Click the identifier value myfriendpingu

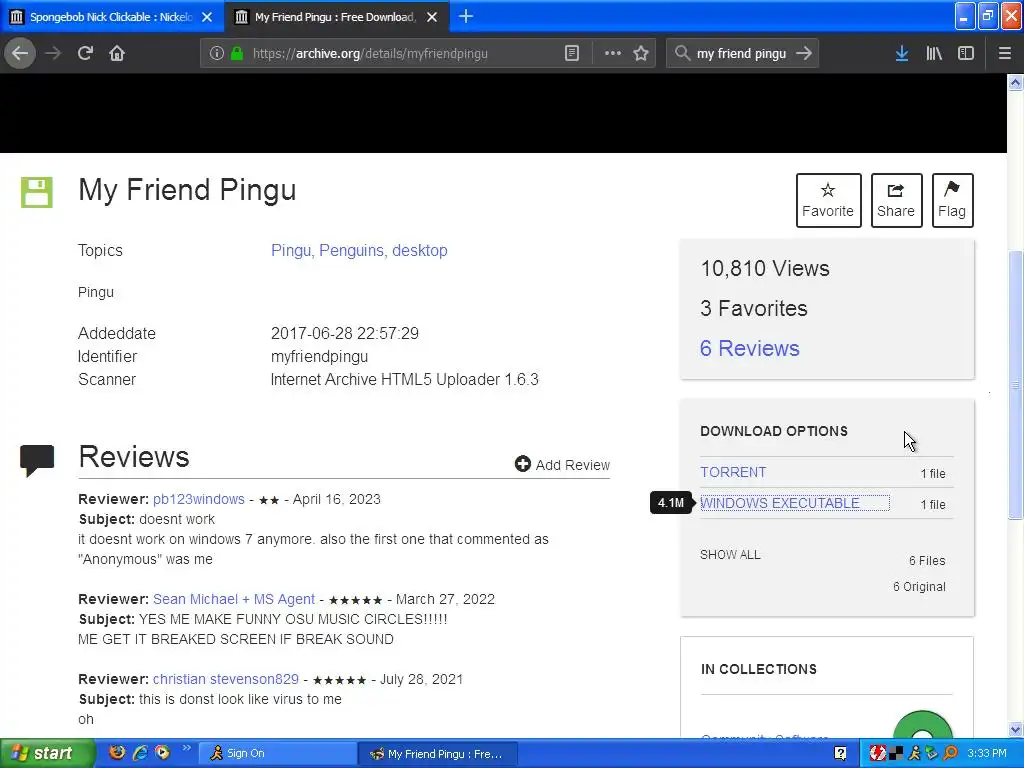coord(319,357)
